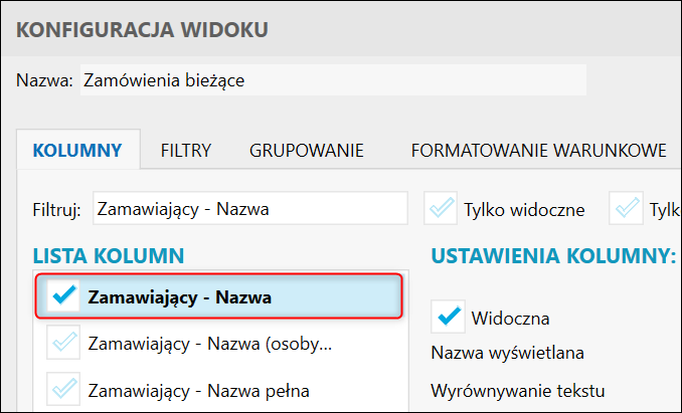The width and height of the screenshot is (682, 413).
Task: Switch to the KOLUMNY tab
Action: [78, 152]
